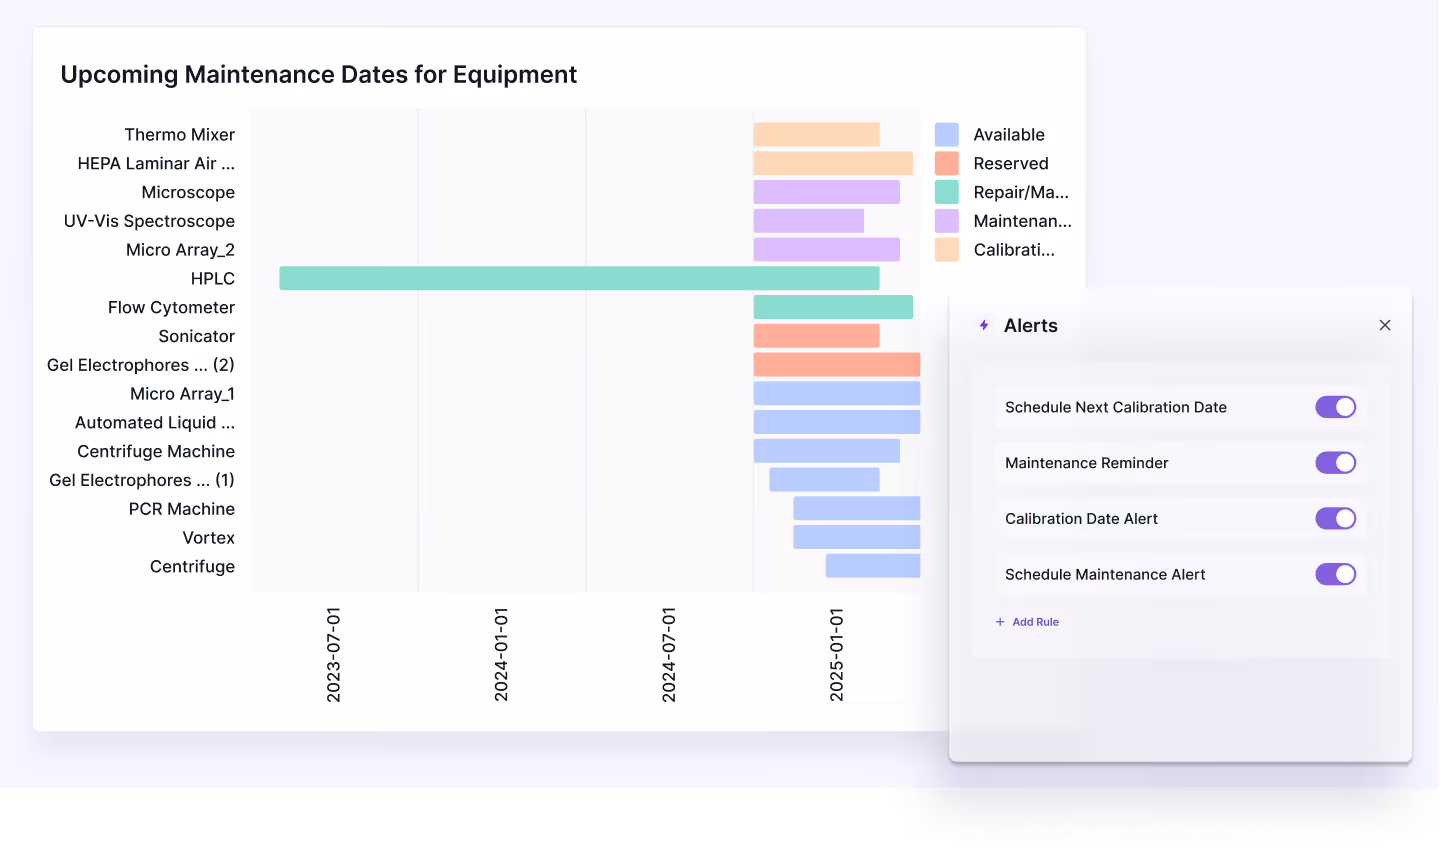Toggle off Schedule Next Calibration Date
This screenshot has width=1448, height=851.
coord(1336,407)
